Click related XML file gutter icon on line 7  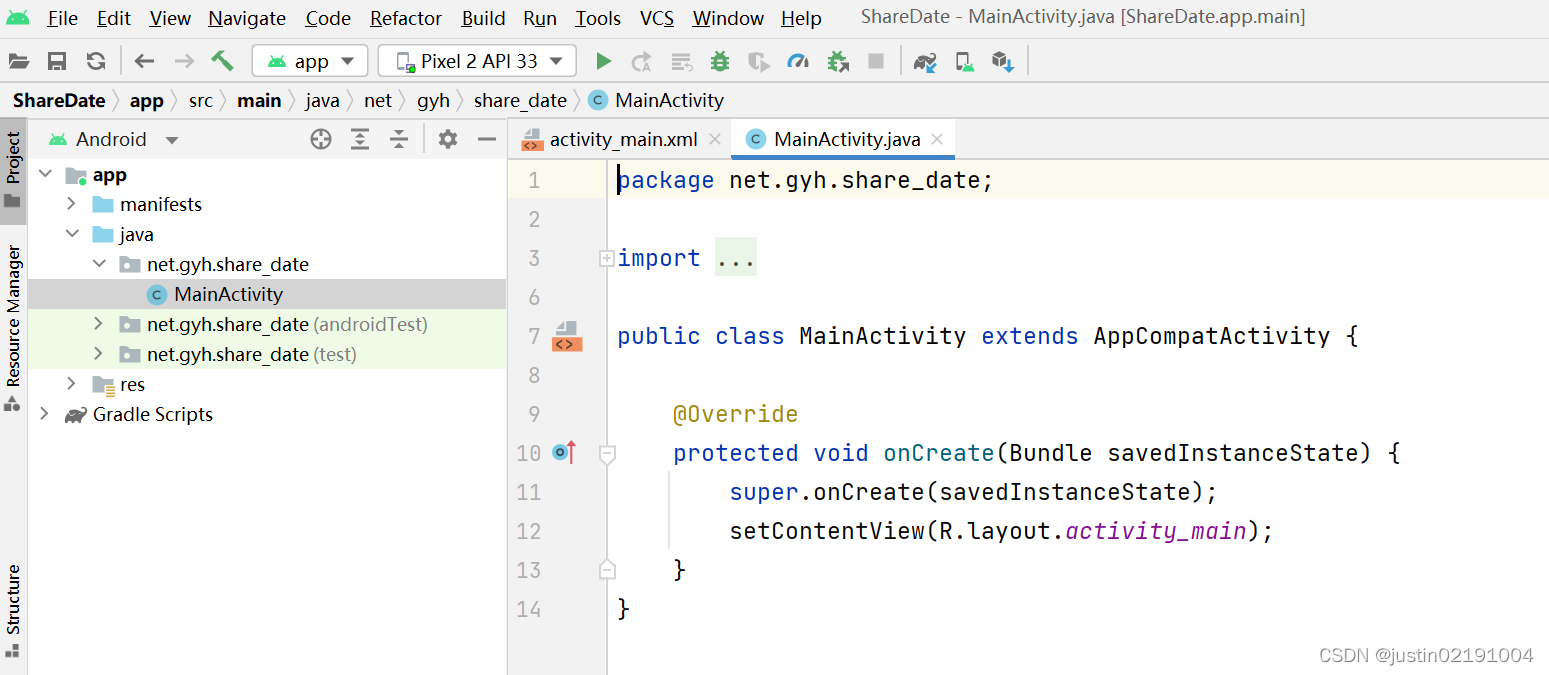coord(566,337)
